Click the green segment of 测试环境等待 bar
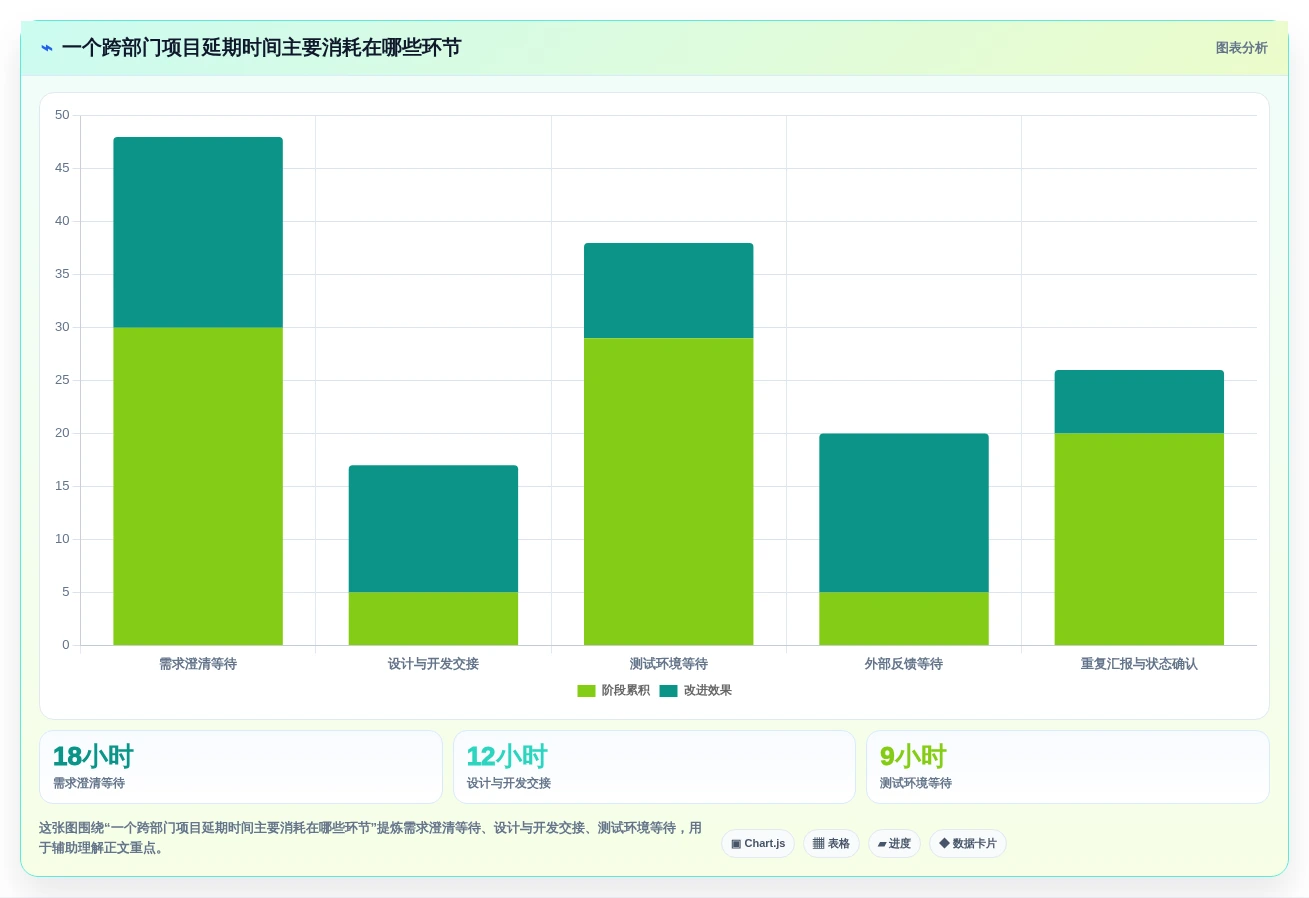1309x898 pixels. coord(669,491)
